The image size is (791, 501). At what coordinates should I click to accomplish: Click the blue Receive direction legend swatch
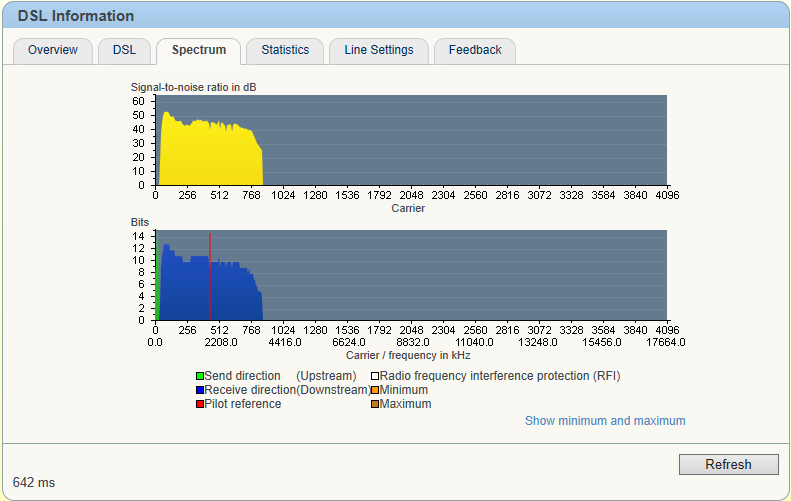click(200, 390)
